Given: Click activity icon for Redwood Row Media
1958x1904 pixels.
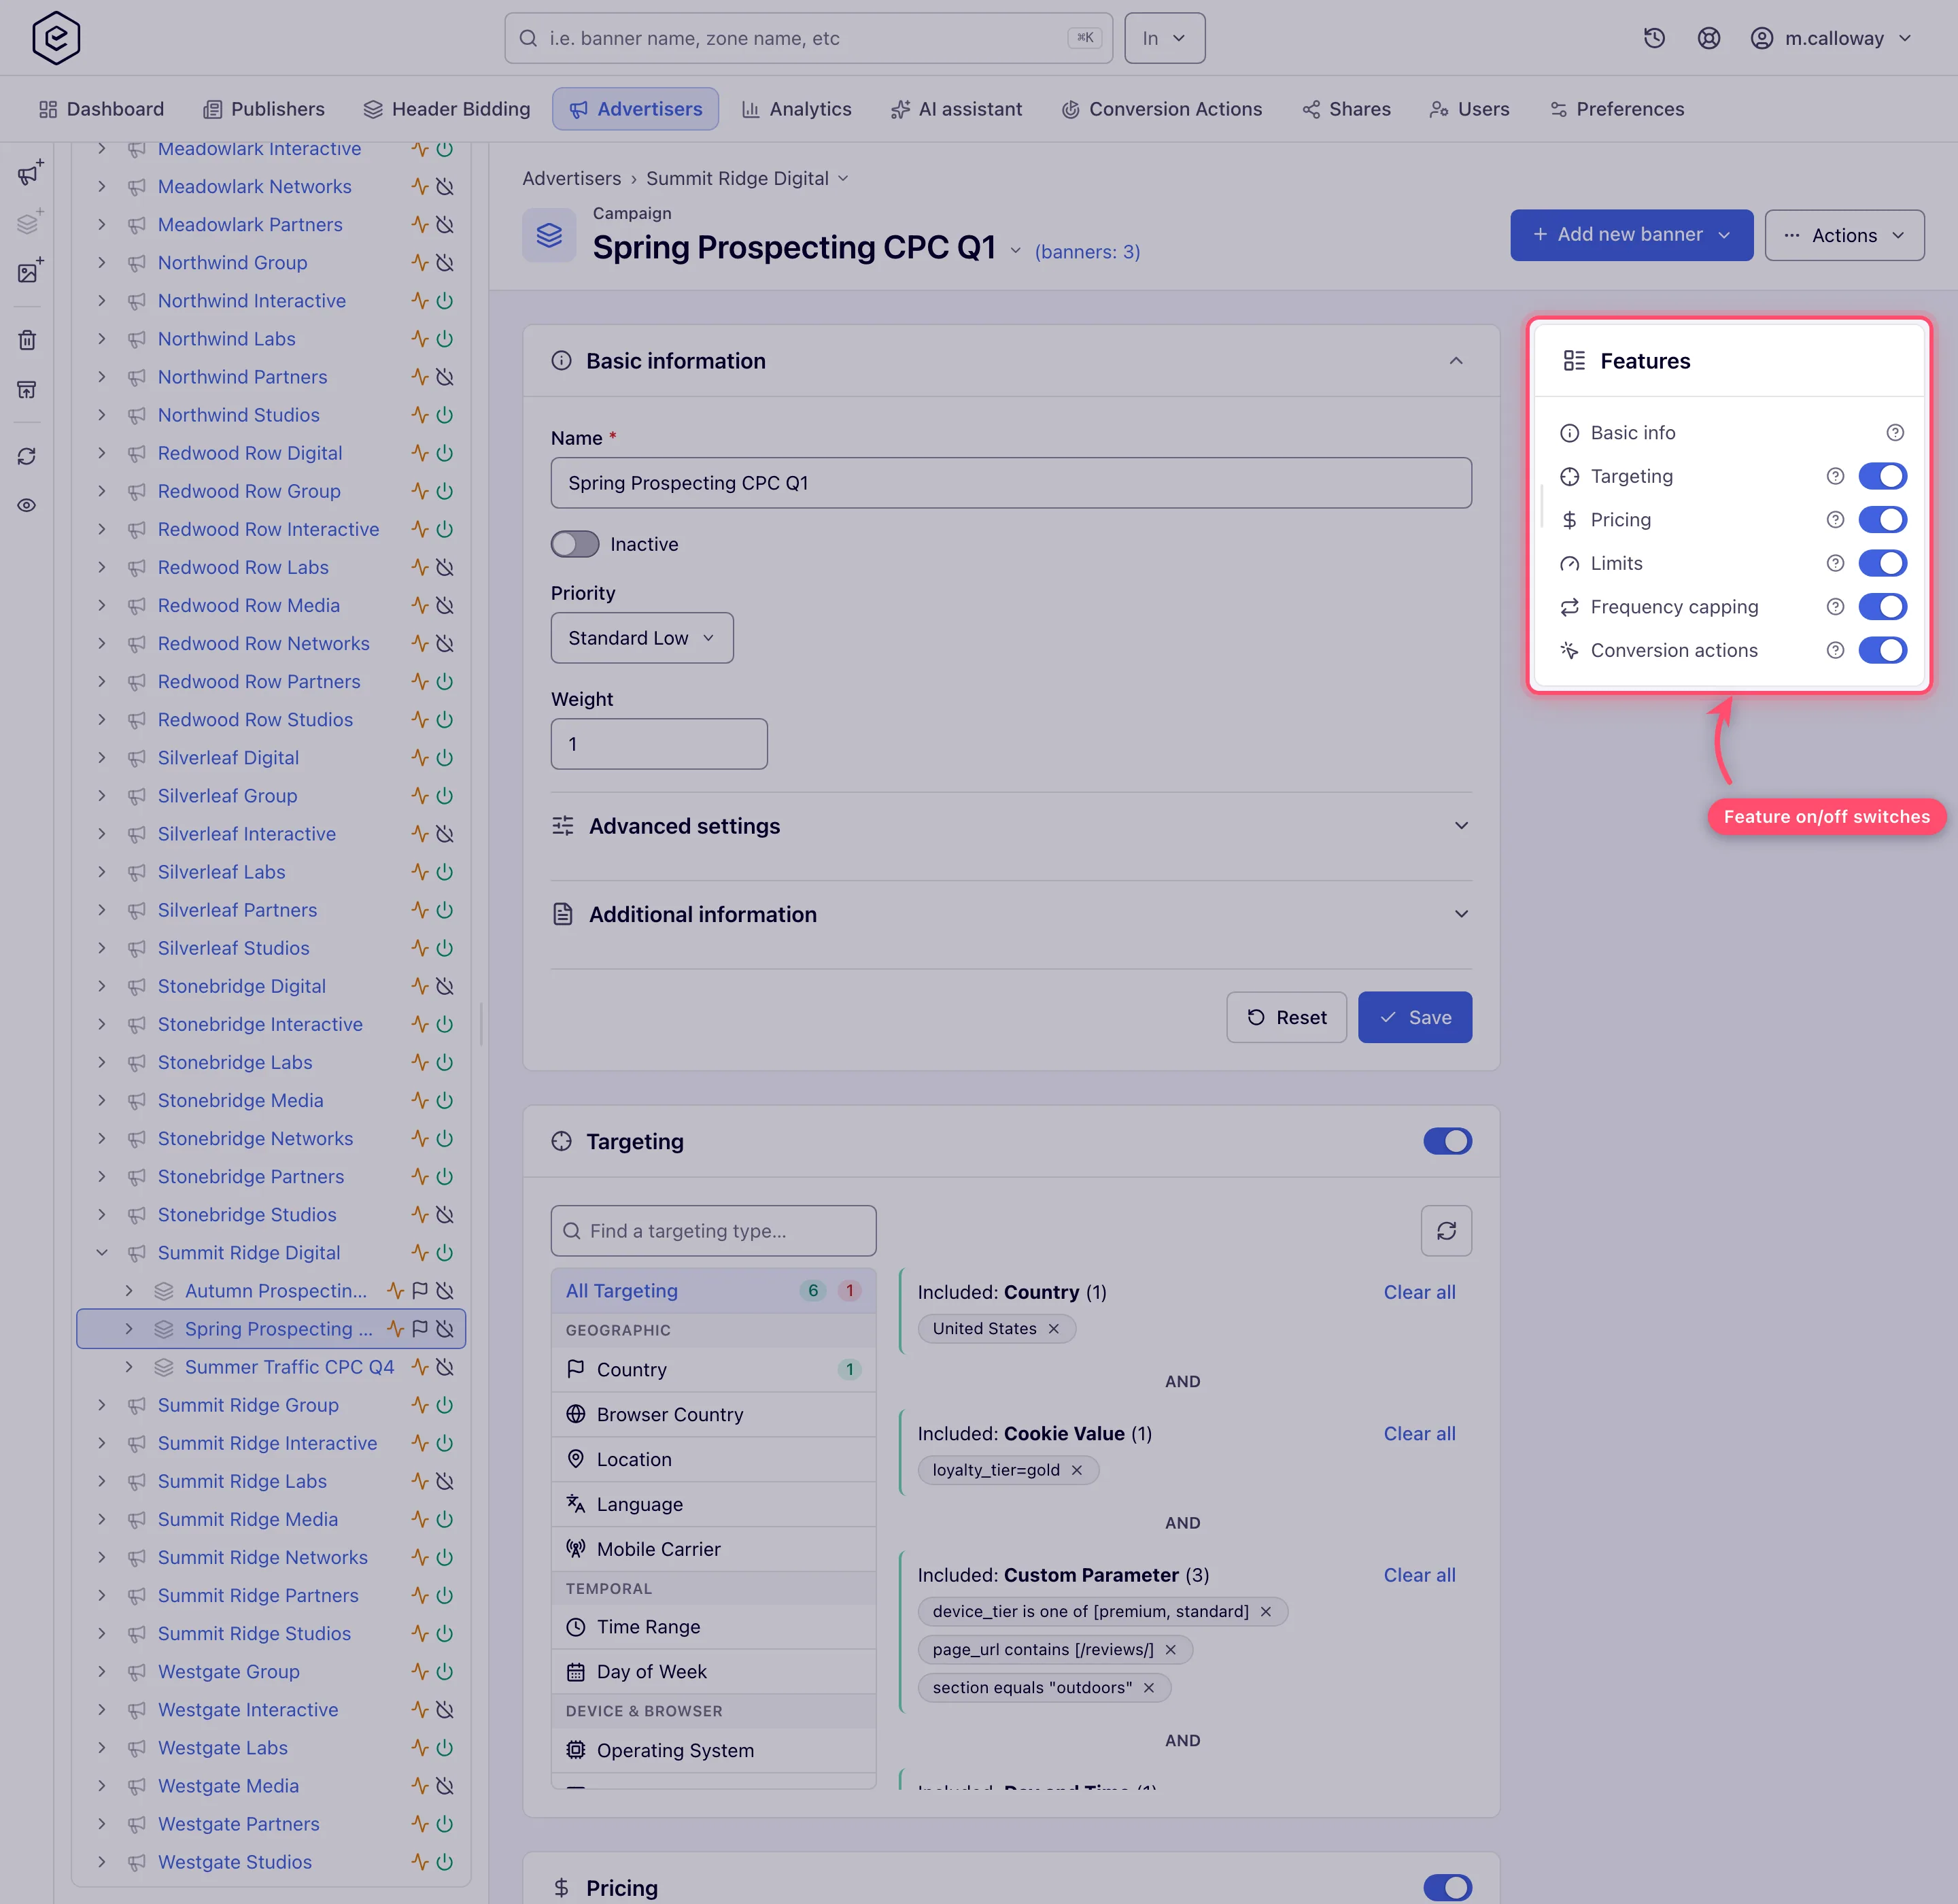Looking at the screenshot, I should tap(420, 605).
